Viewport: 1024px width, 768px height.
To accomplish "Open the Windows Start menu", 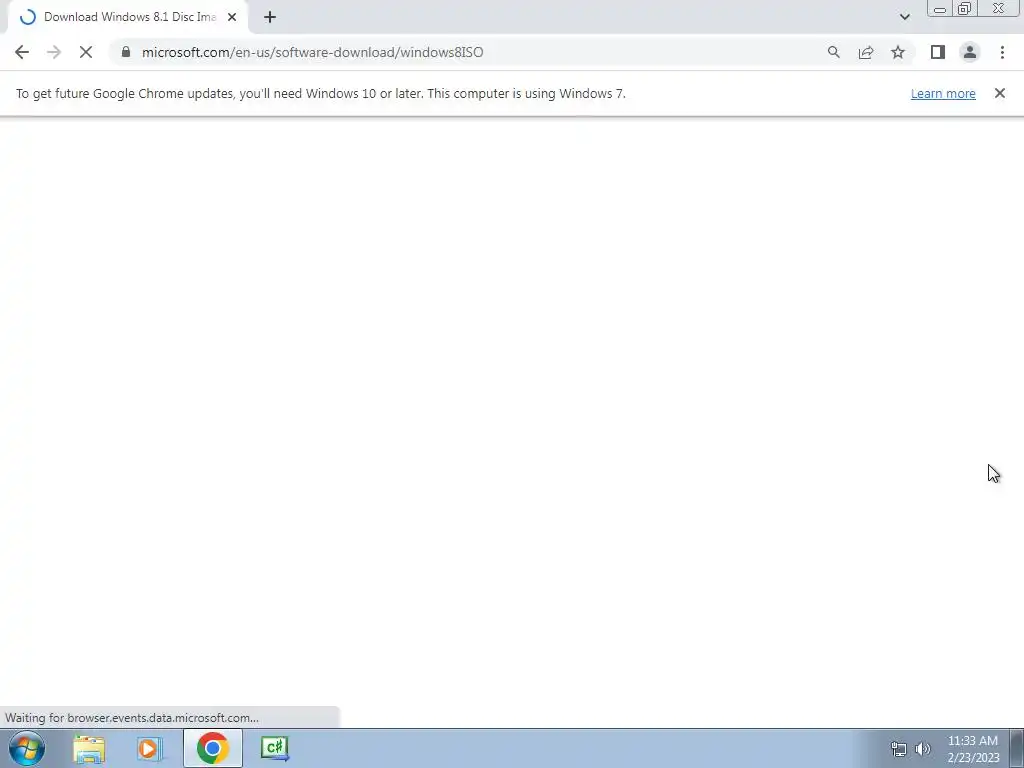I will point(27,748).
